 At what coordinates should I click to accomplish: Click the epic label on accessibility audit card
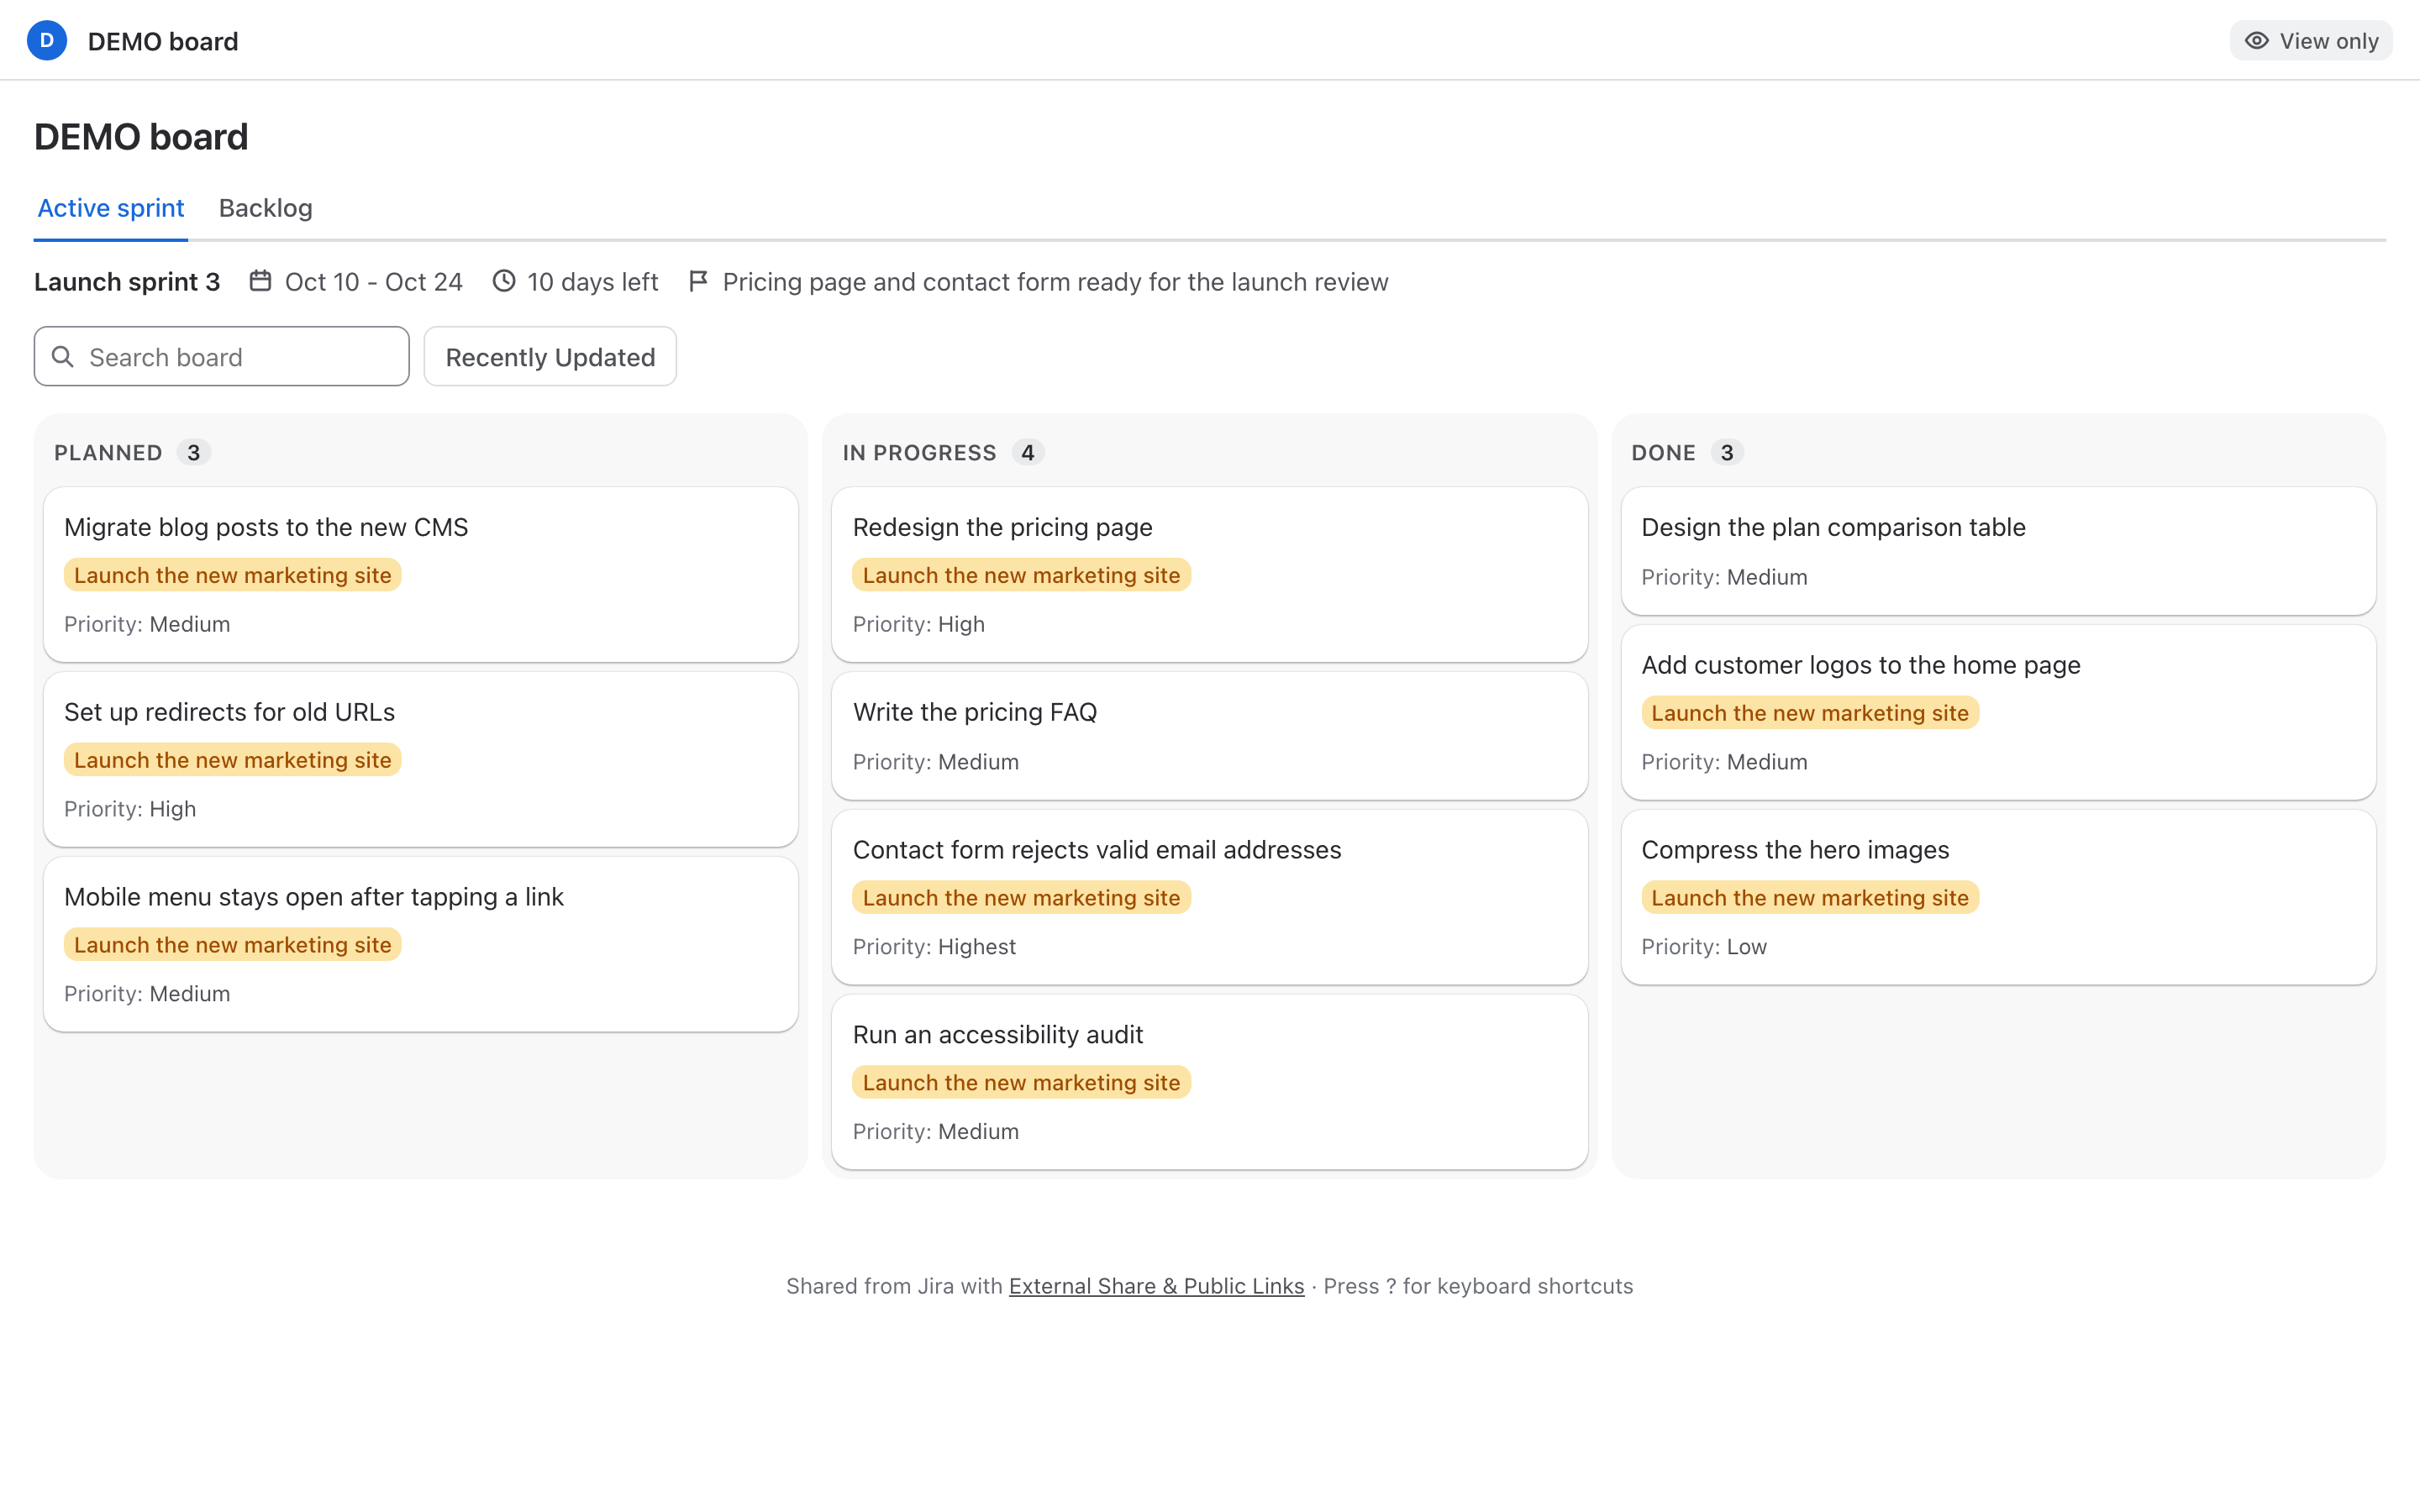tap(1021, 1083)
